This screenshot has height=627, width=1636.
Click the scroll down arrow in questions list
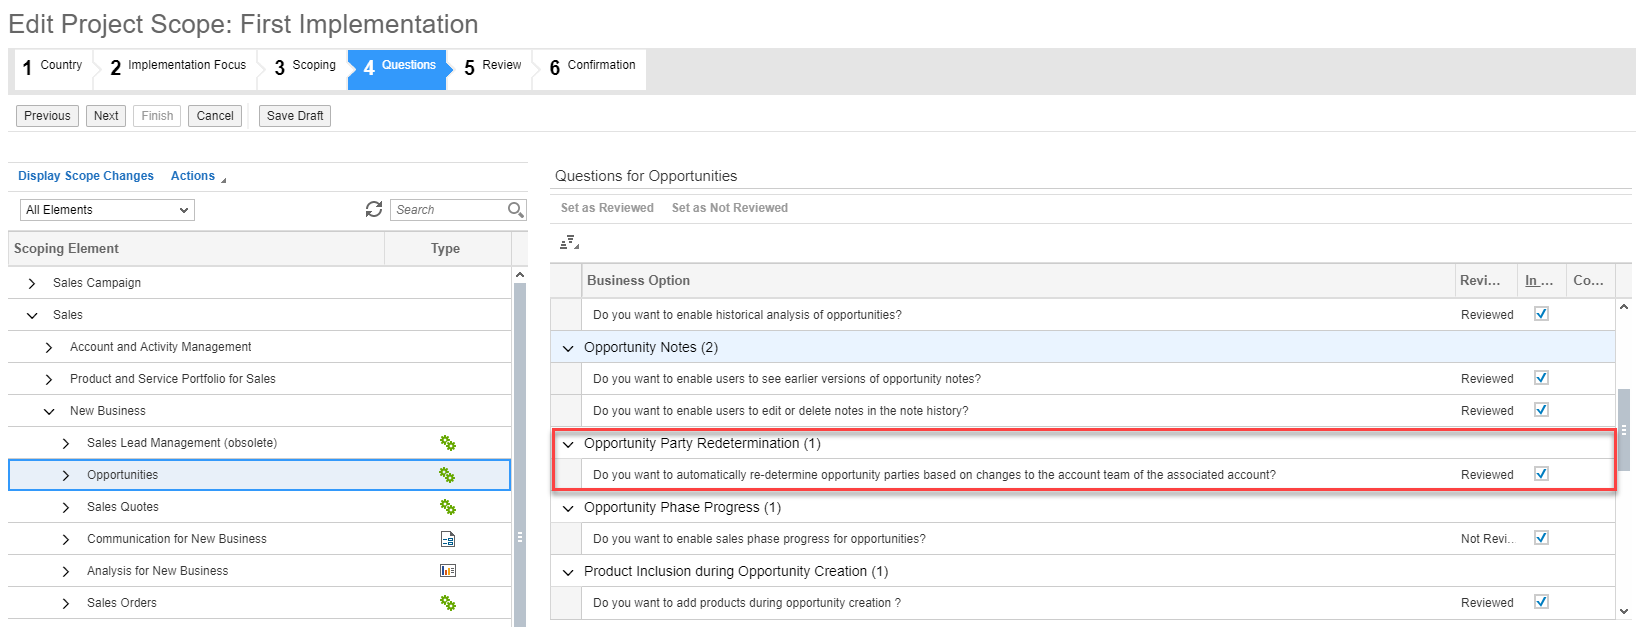click(1624, 611)
